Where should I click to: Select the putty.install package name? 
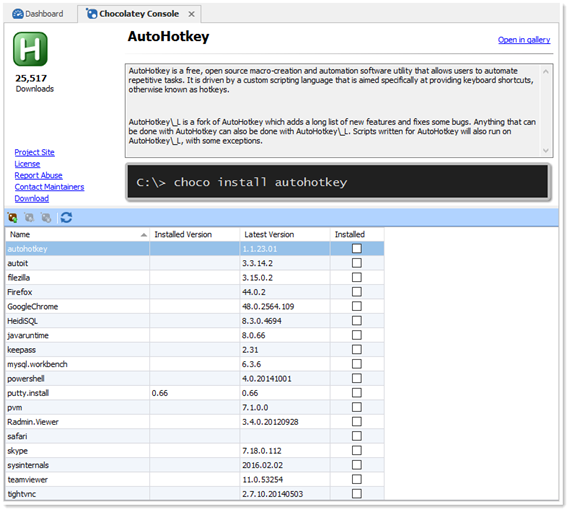click(x=28, y=393)
